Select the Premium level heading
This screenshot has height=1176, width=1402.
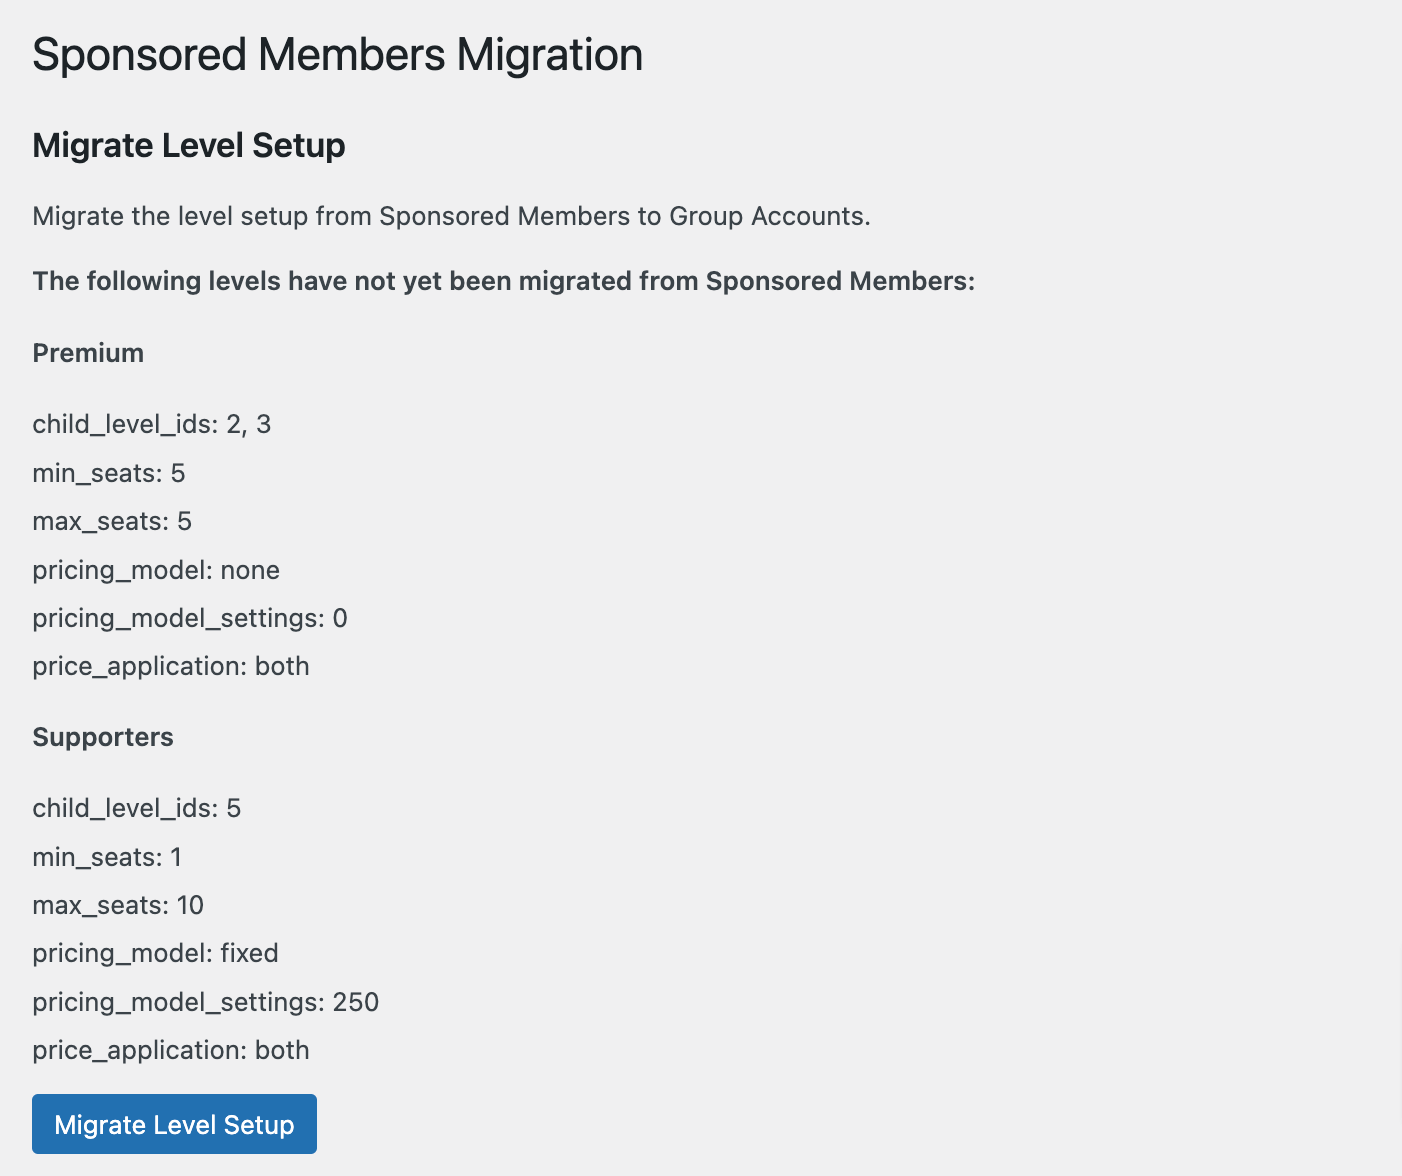tap(88, 352)
